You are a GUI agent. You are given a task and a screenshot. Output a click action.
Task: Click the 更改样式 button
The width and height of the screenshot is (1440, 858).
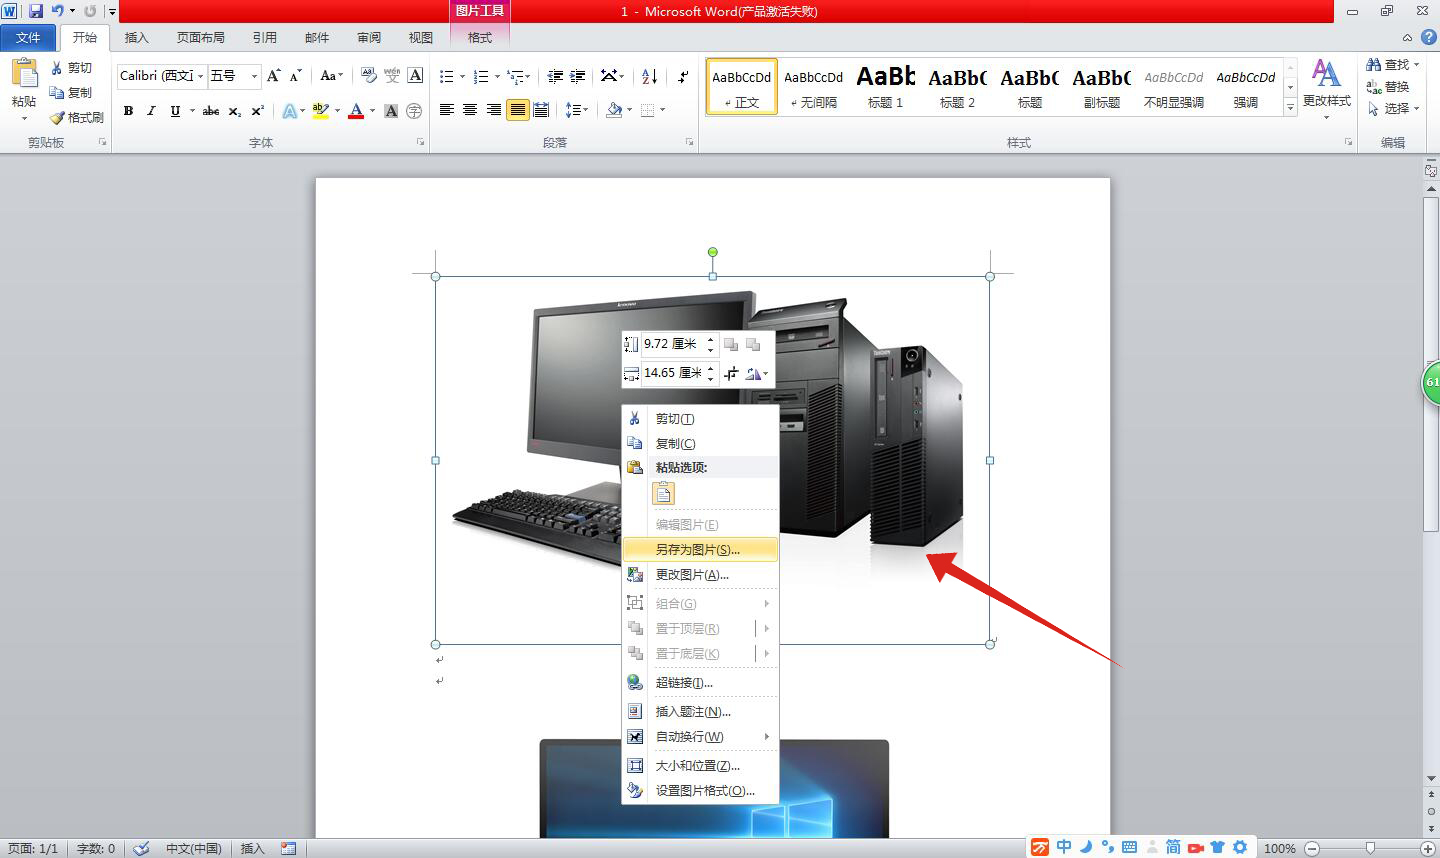pyautogui.click(x=1326, y=89)
